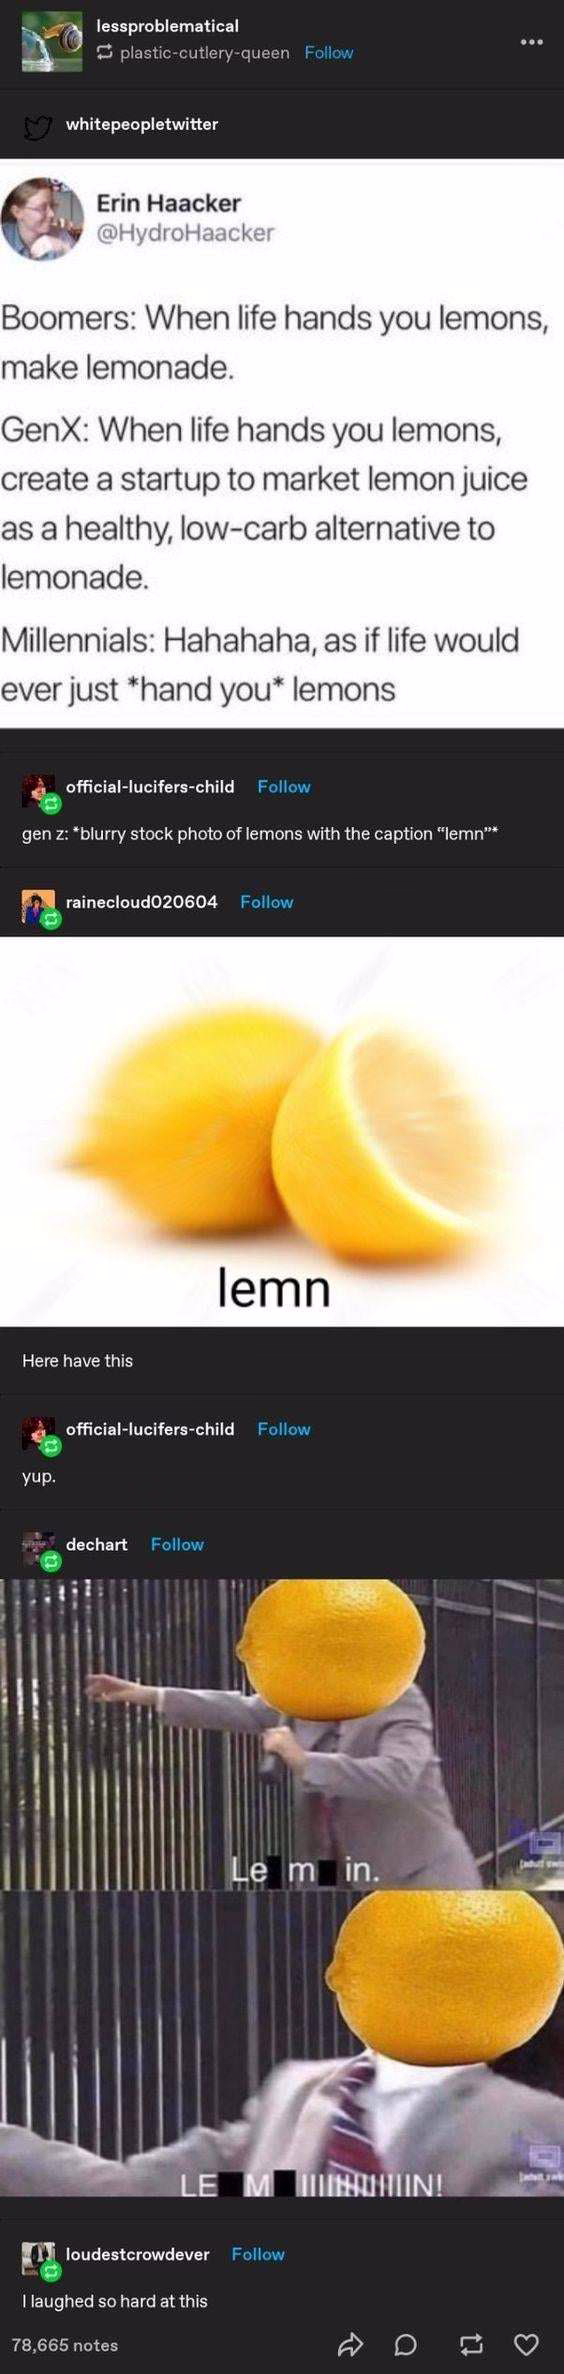Follow official-lucifers-child above the gen z comment

tap(284, 787)
